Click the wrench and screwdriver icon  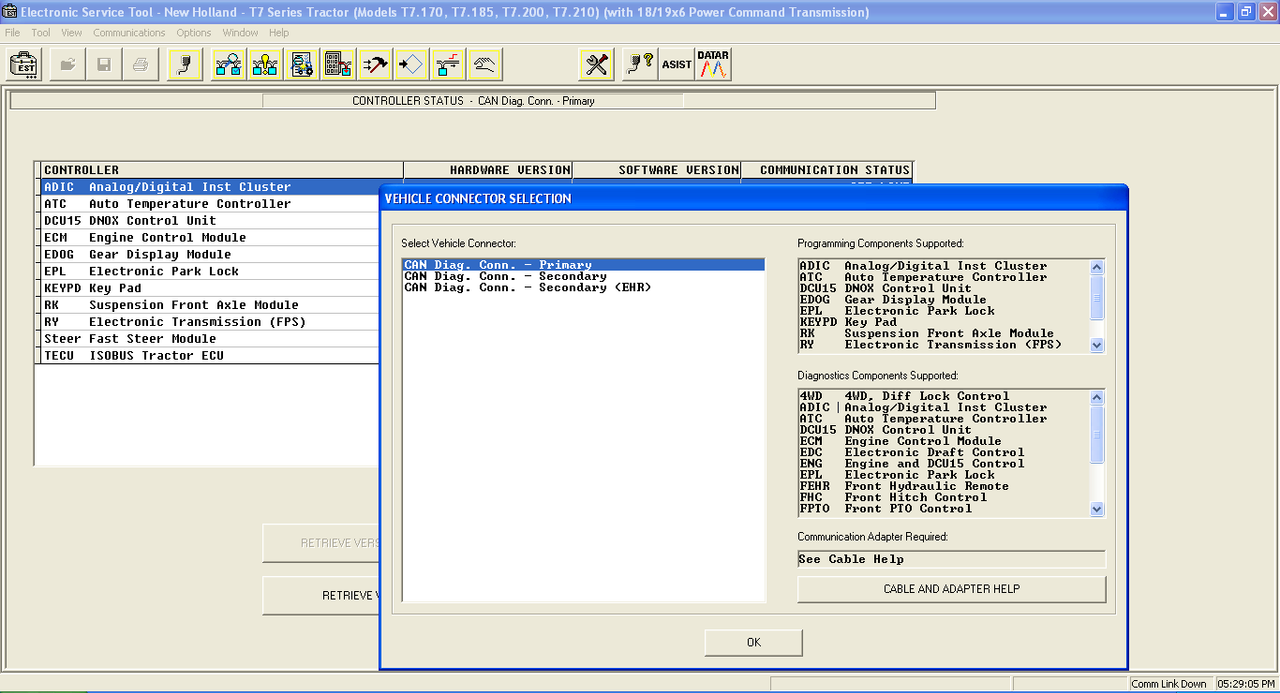tap(597, 65)
